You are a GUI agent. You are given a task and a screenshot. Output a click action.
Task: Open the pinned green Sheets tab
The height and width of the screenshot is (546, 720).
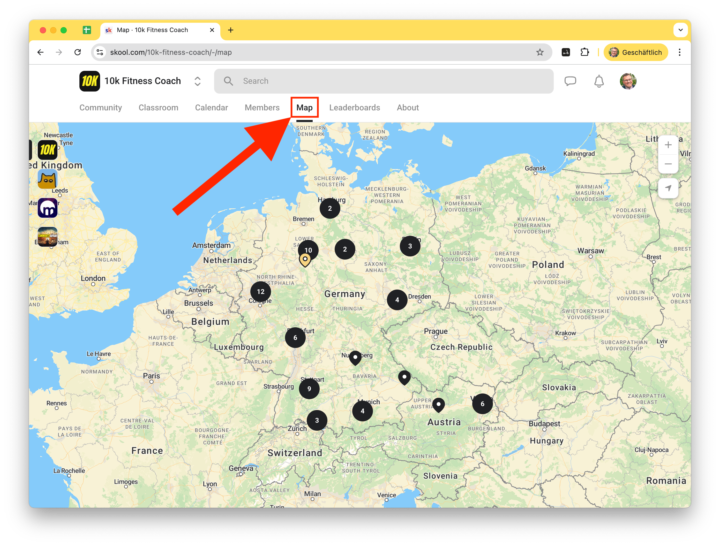(87, 30)
